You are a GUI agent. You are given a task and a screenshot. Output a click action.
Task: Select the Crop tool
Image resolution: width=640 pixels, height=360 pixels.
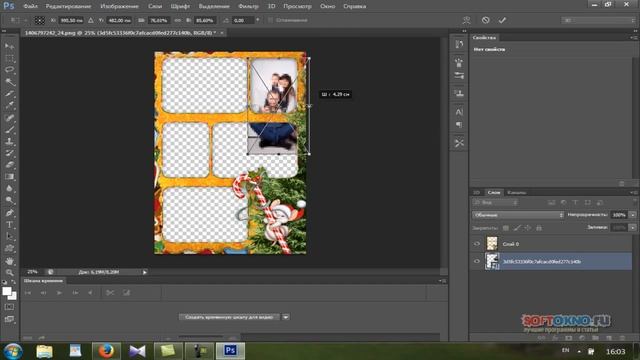pyautogui.click(x=9, y=93)
